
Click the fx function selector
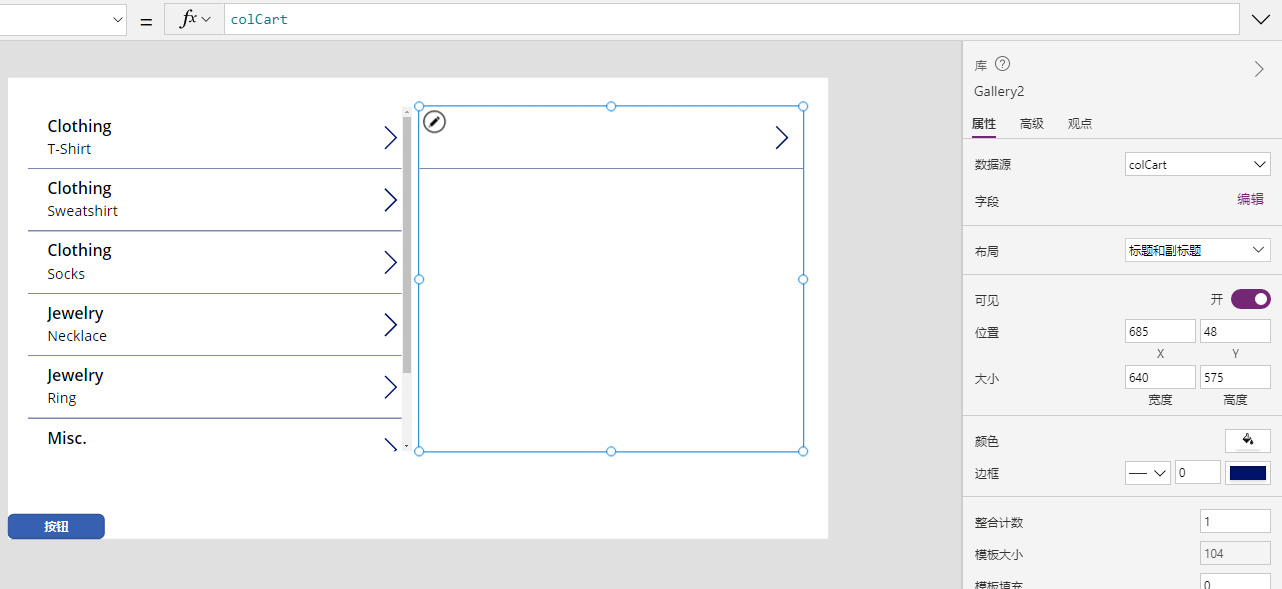194,19
